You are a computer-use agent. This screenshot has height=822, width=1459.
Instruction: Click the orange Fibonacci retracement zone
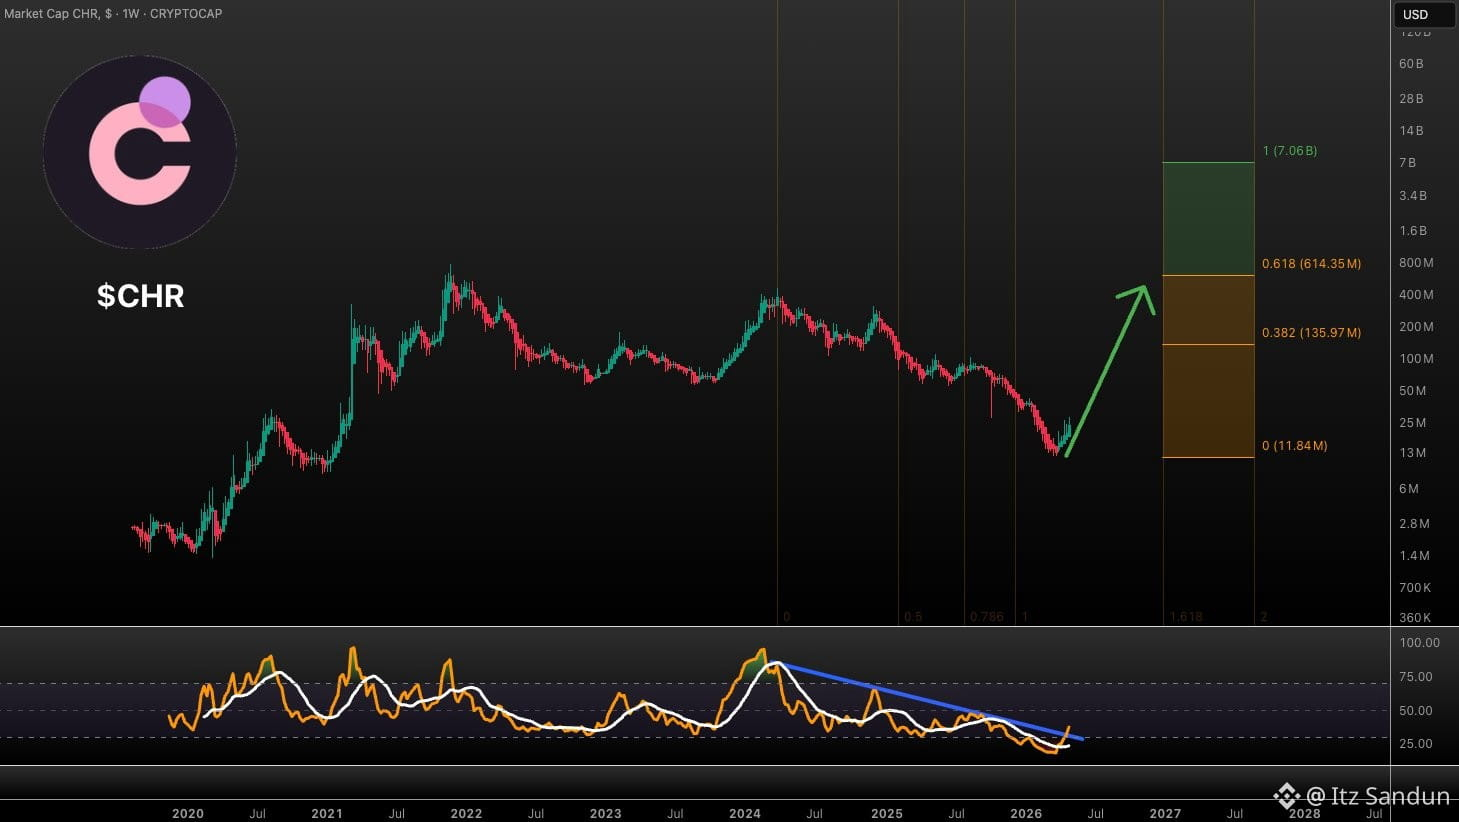click(1208, 366)
